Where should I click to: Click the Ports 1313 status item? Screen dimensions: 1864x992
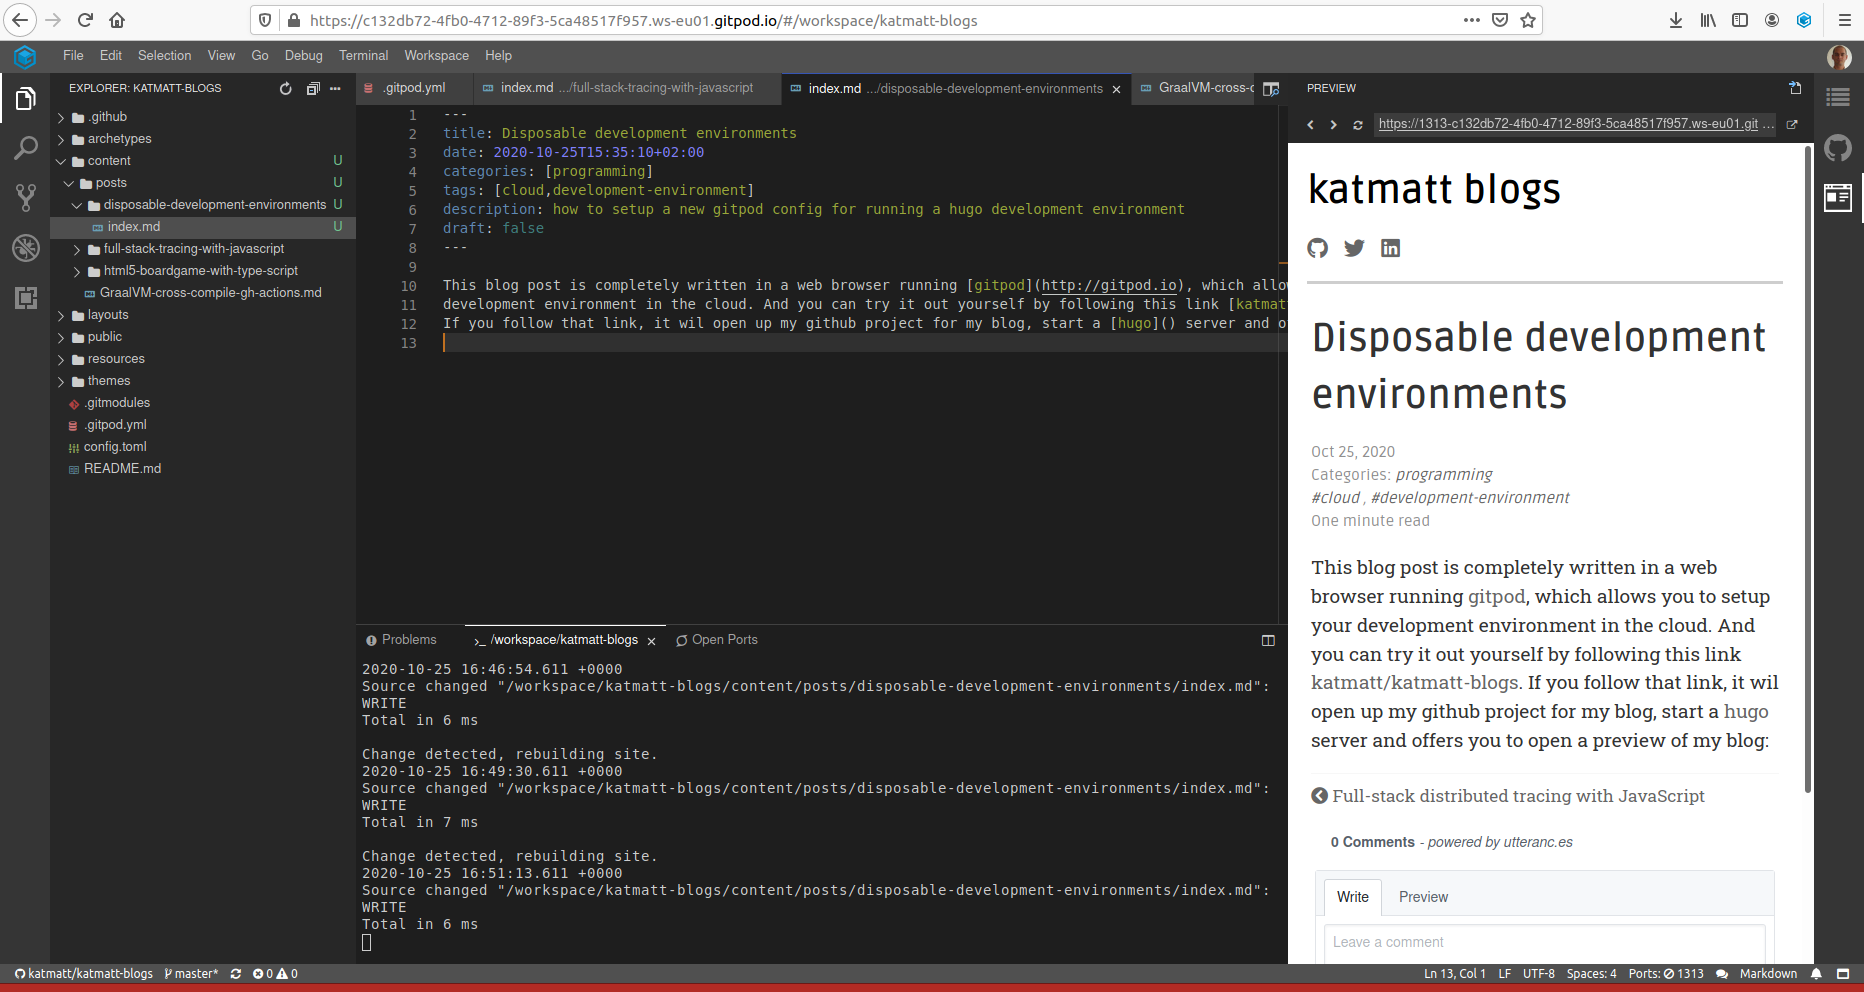(1666, 974)
